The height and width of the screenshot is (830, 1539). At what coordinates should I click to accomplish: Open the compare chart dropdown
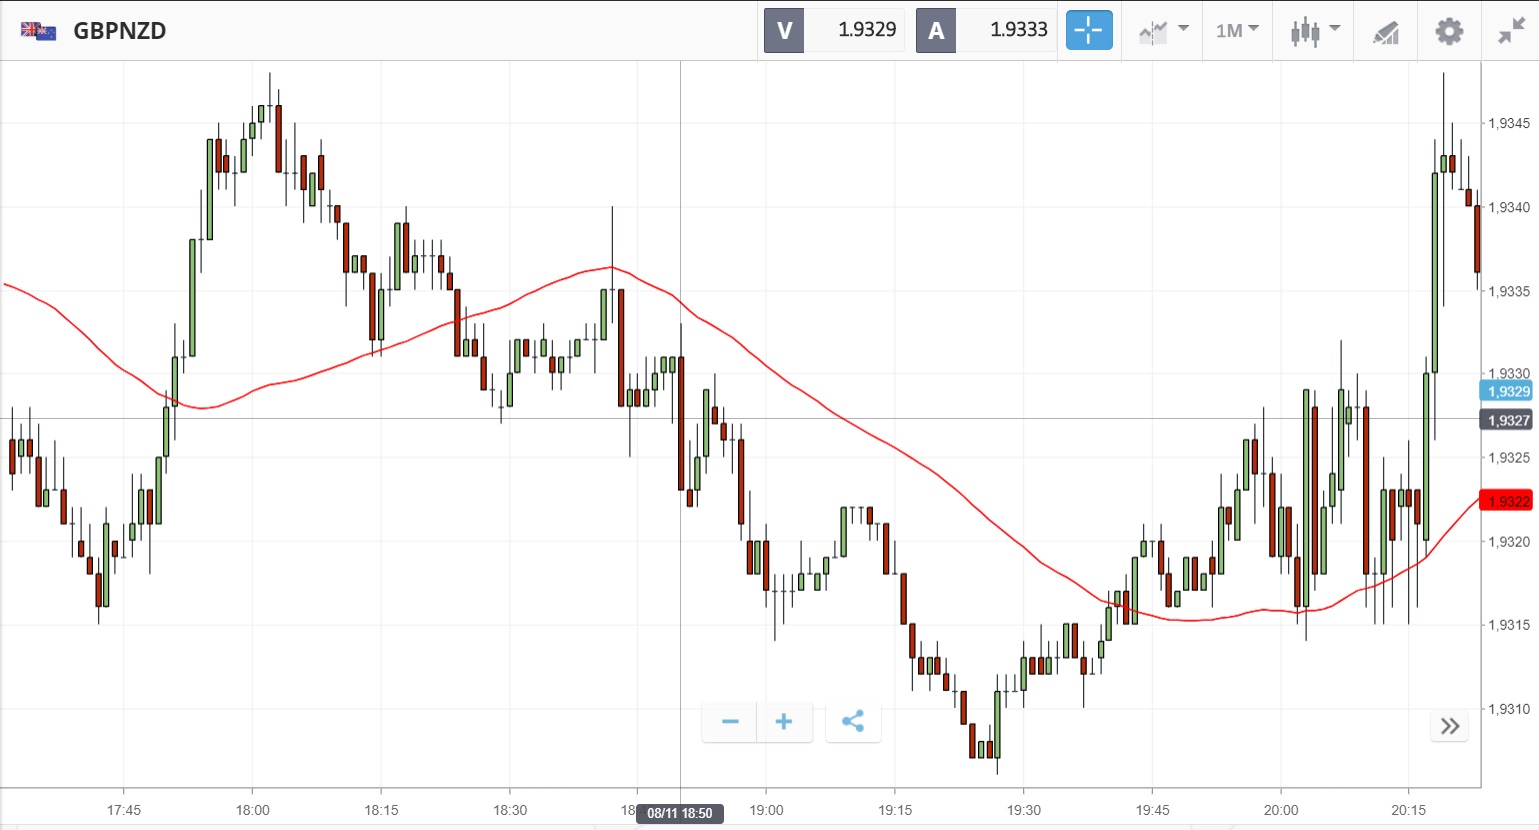(x=1163, y=31)
